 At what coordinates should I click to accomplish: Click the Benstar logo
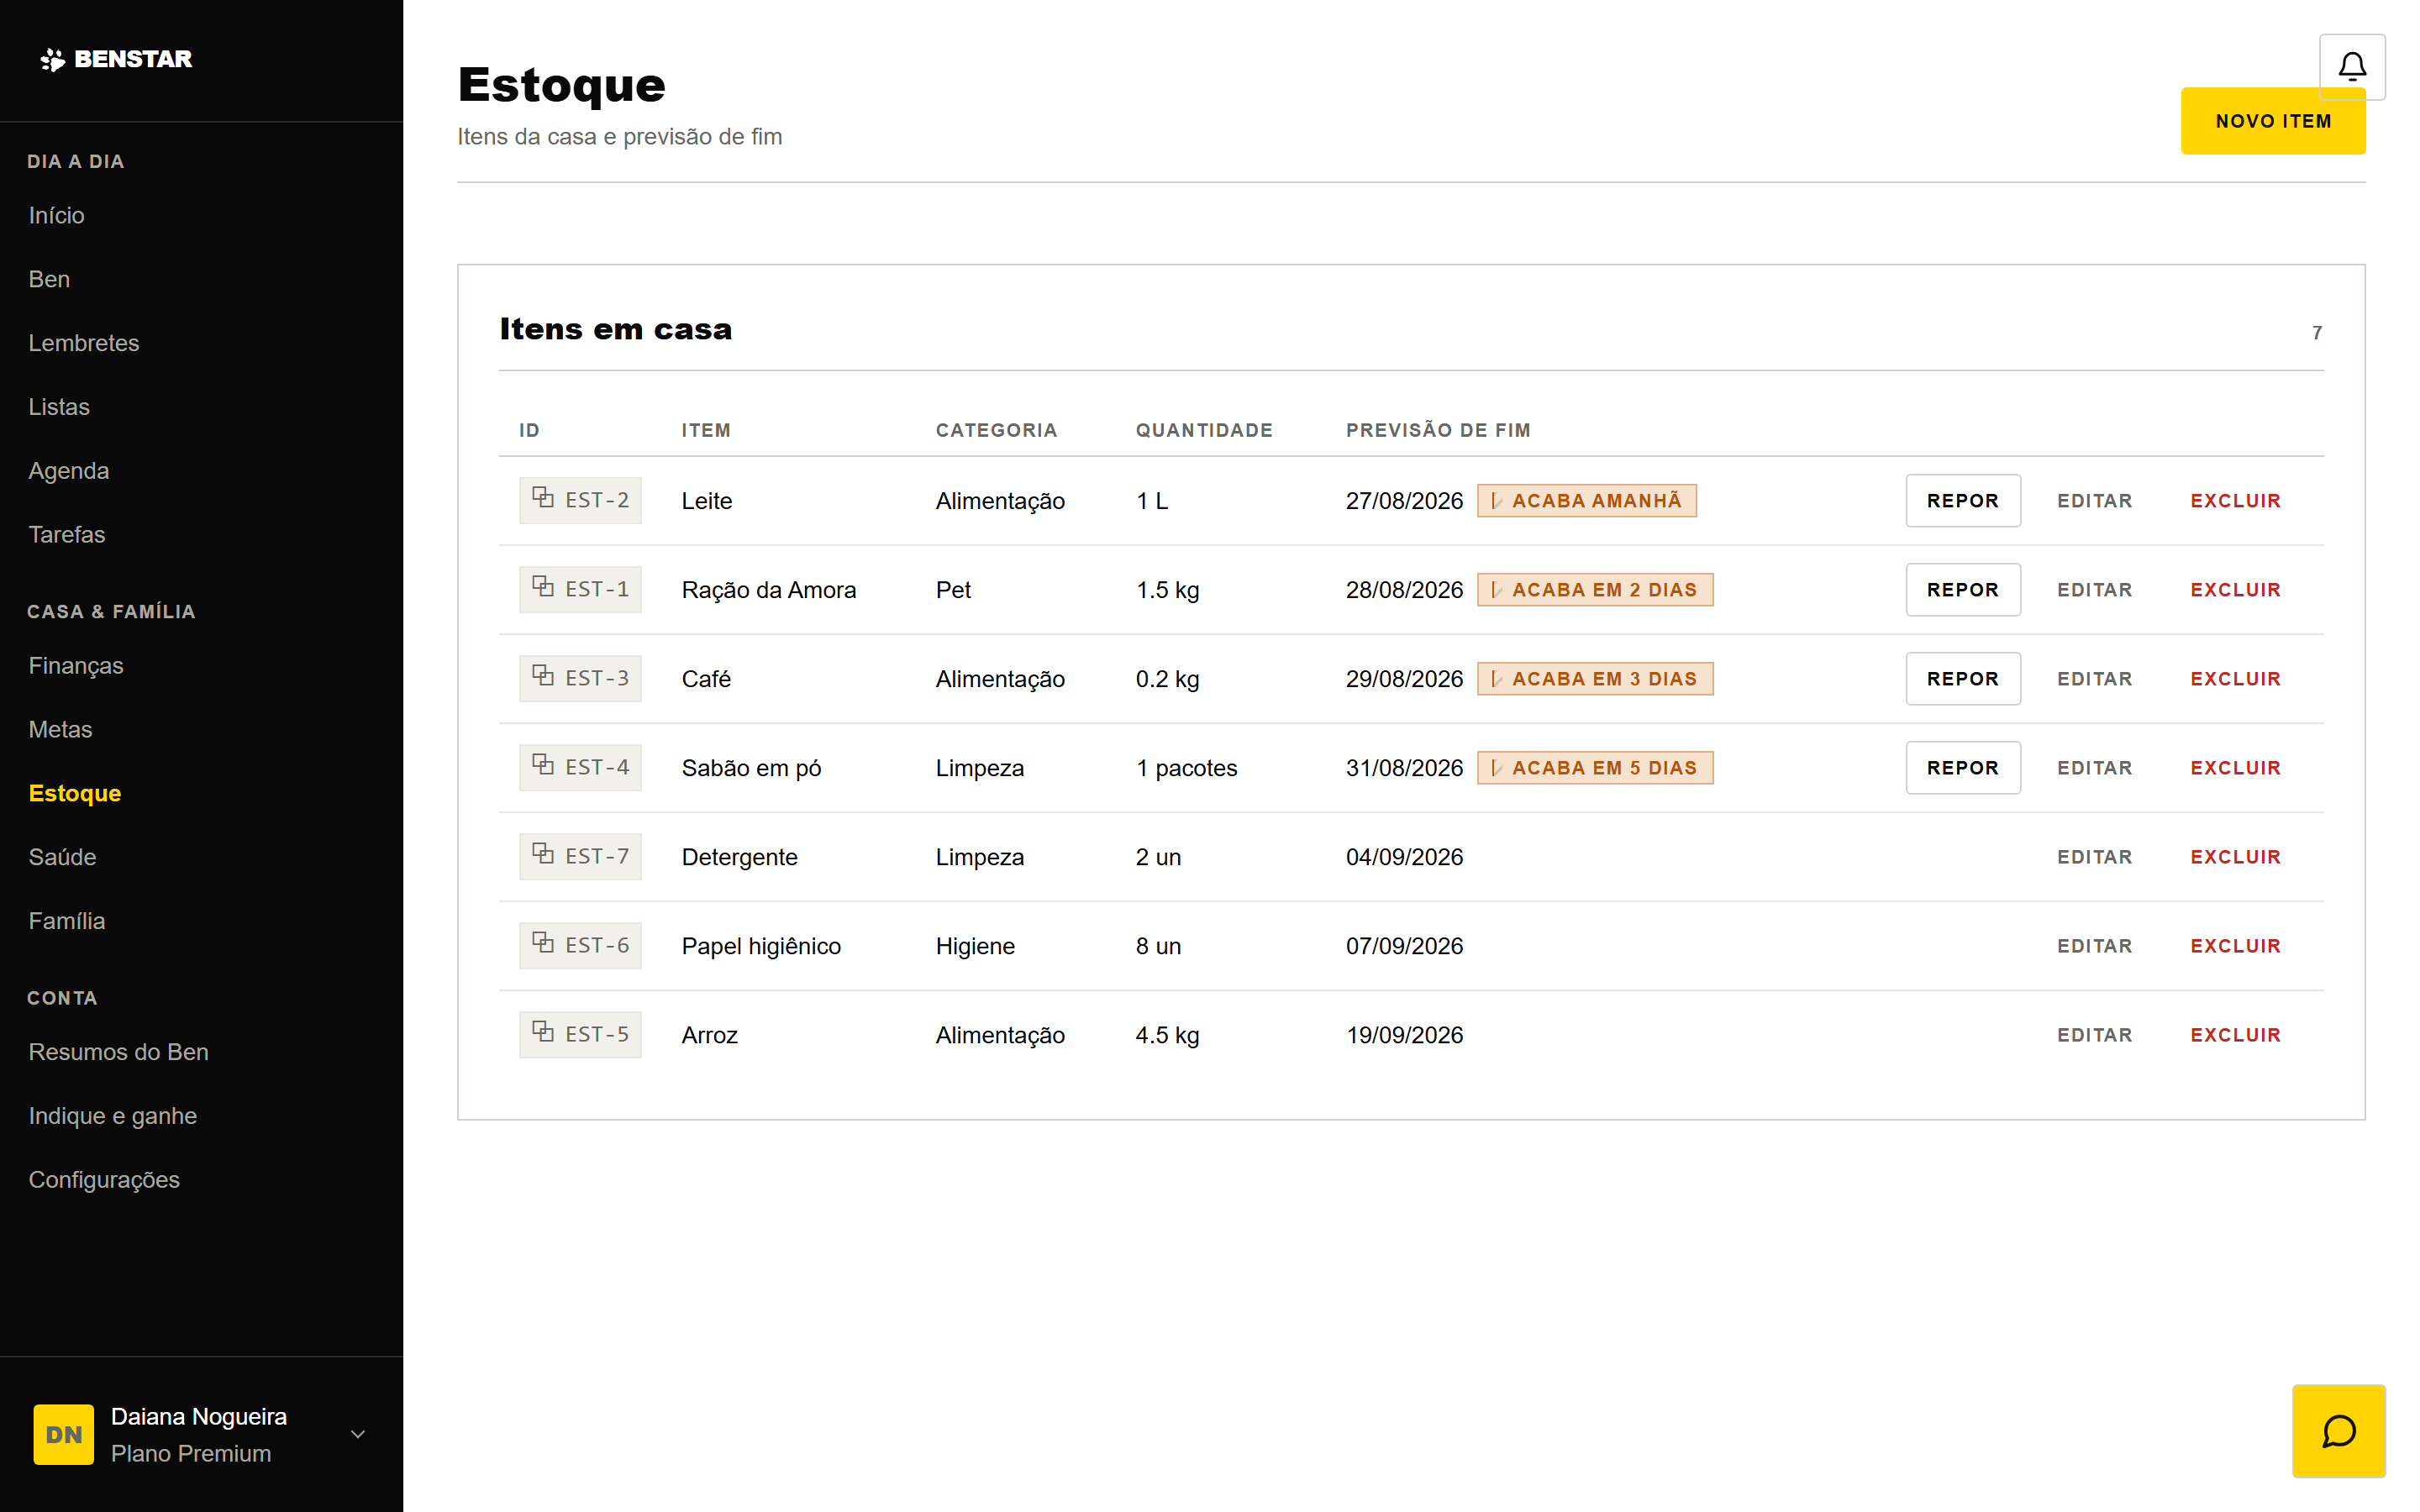click(116, 59)
